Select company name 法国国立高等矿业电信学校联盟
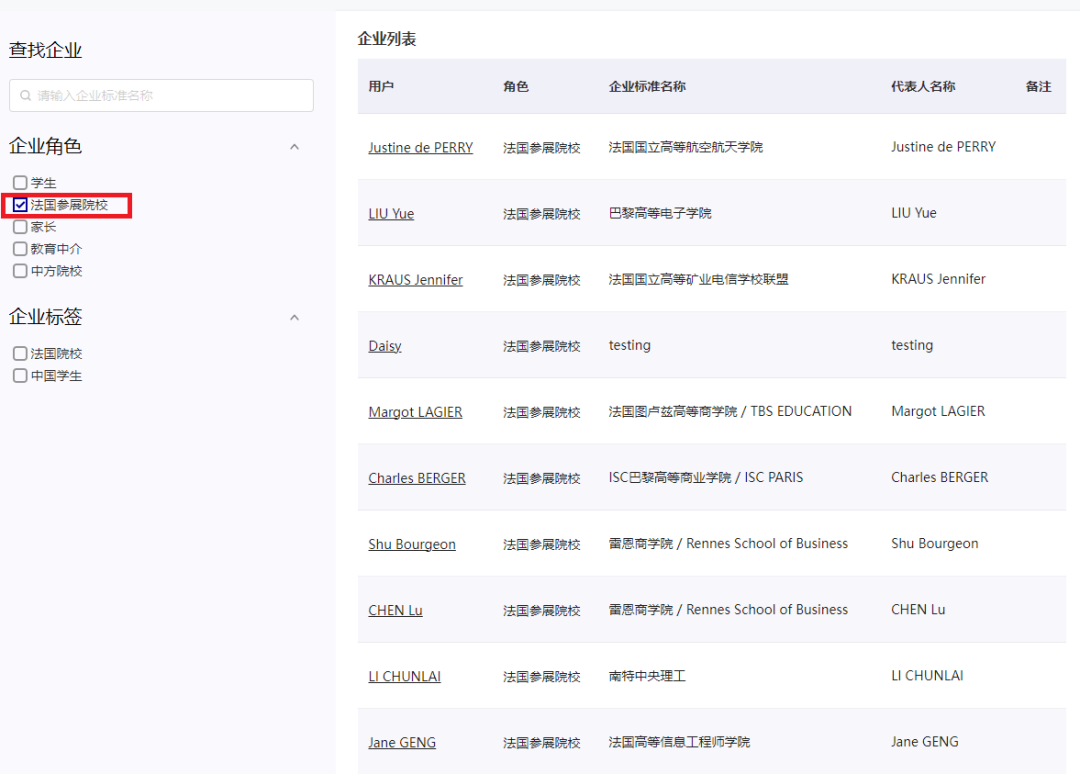The image size is (1080, 774). [698, 279]
